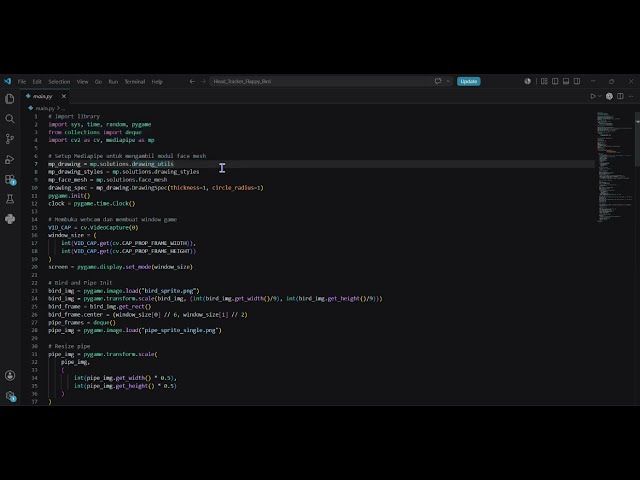Click the "VID_CAP = cv.VideoCapture(0)" line
The width and height of the screenshot is (640, 480).
tap(93, 227)
